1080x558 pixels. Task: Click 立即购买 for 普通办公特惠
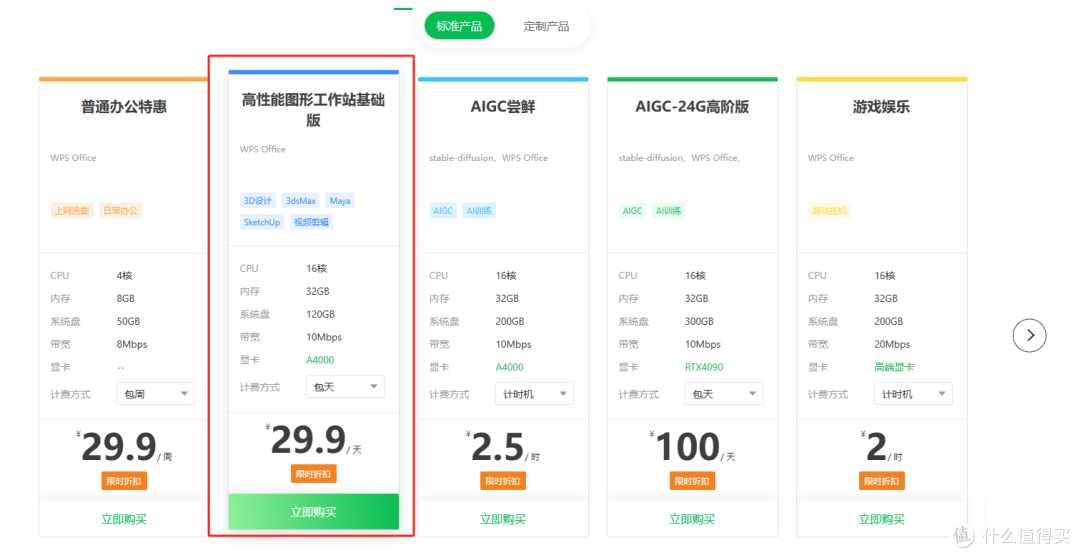[124, 519]
